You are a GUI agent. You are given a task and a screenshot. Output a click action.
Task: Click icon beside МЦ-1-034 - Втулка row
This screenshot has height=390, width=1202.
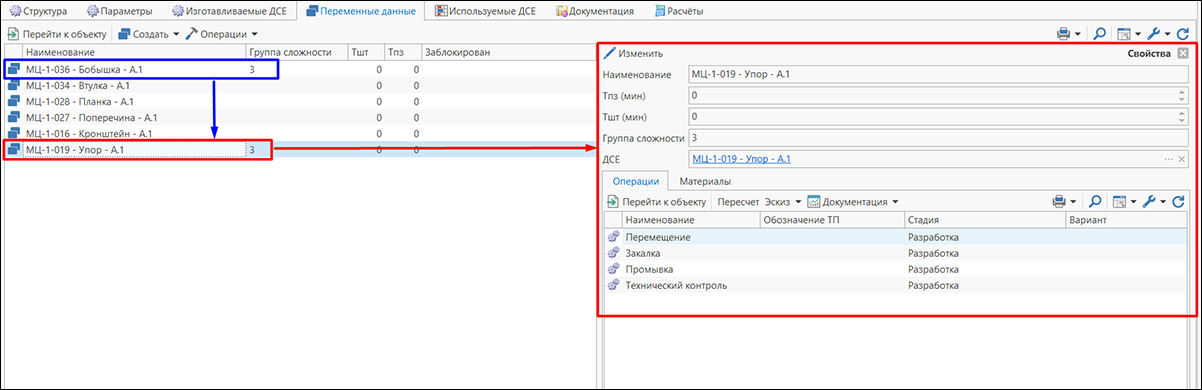pyautogui.click(x=14, y=86)
